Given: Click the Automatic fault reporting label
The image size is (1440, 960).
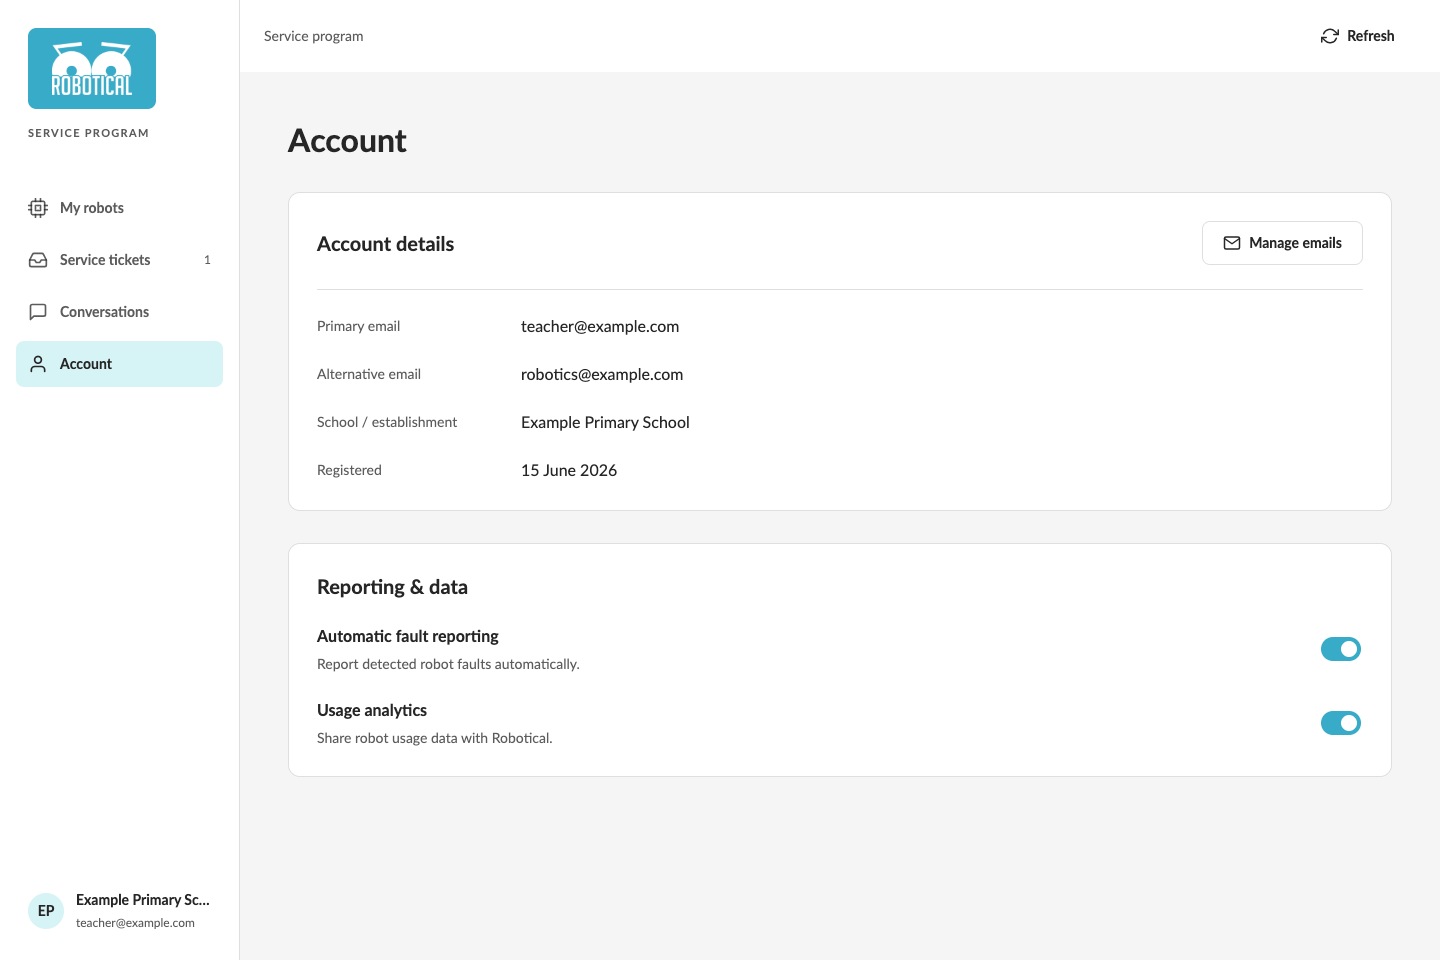Looking at the screenshot, I should pyautogui.click(x=408, y=636).
